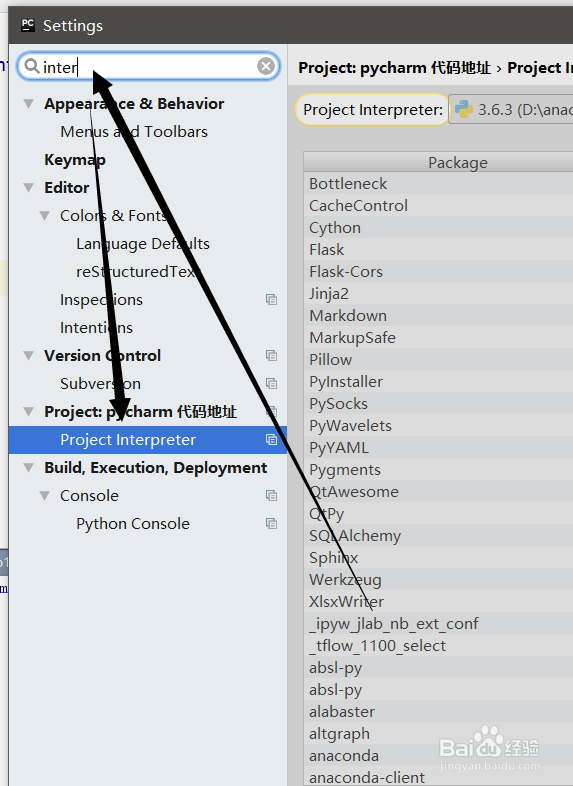Select Project Interpreter in the tree
Screen dimensions: 573x786
[x=148, y=440]
